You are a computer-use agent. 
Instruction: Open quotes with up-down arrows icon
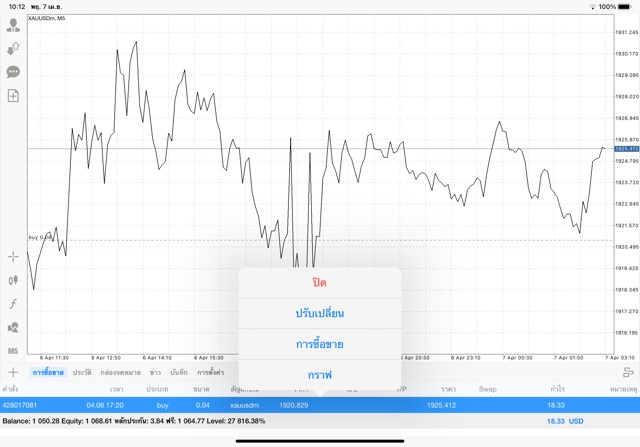13,48
